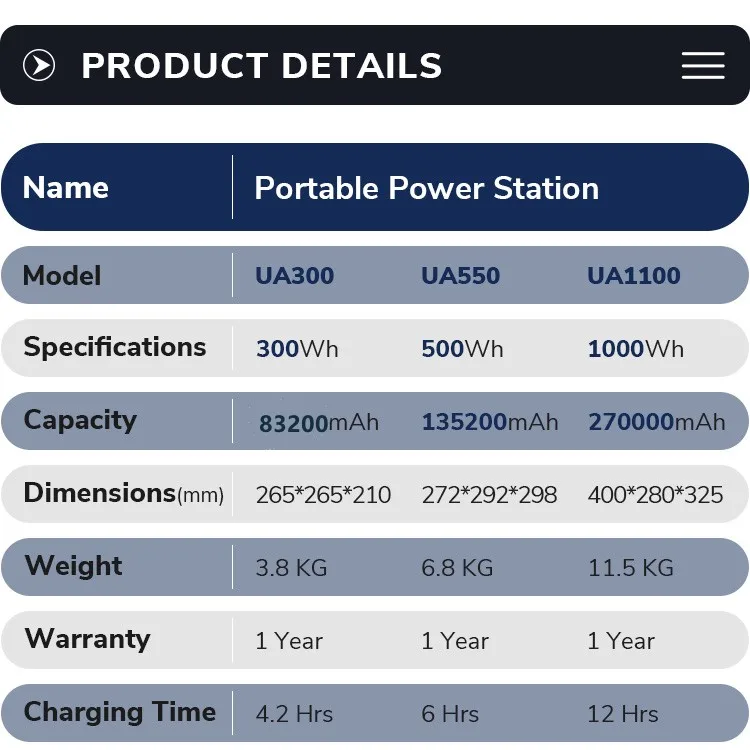Click the 83200mAh capacity value
750x750 pixels.
tap(319, 422)
